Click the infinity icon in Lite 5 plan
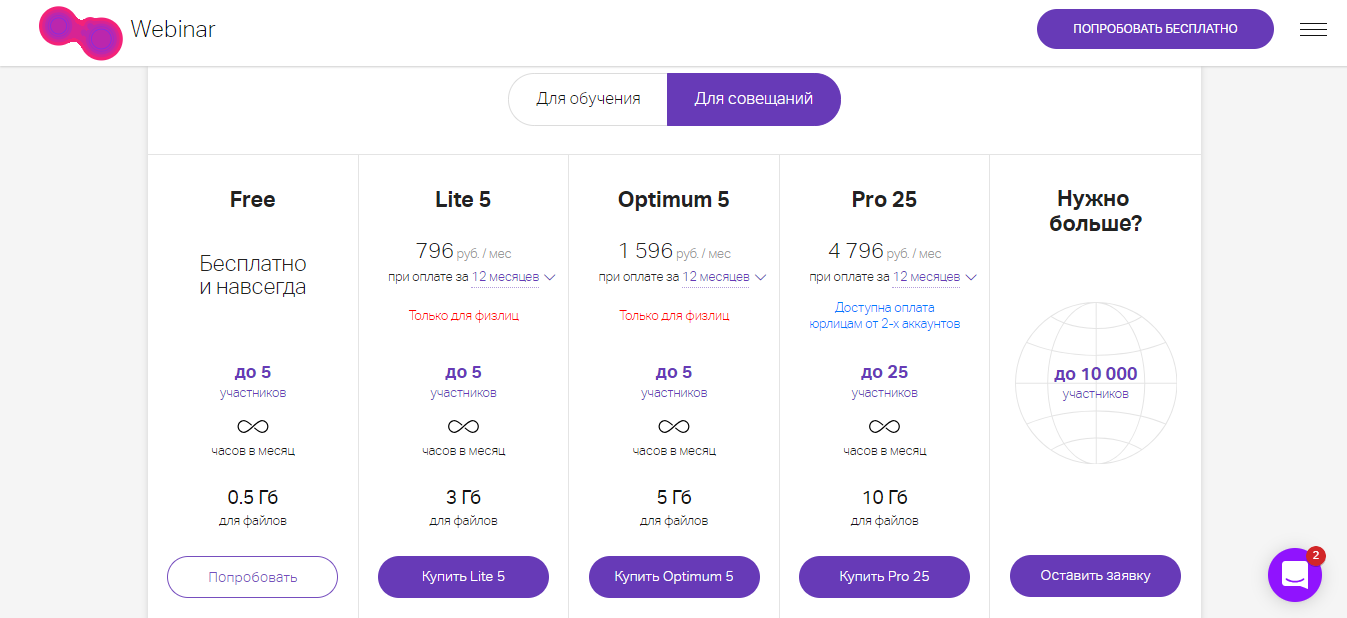Image resolution: width=1347 pixels, height=618 pixels. click(x=463, y=427)
